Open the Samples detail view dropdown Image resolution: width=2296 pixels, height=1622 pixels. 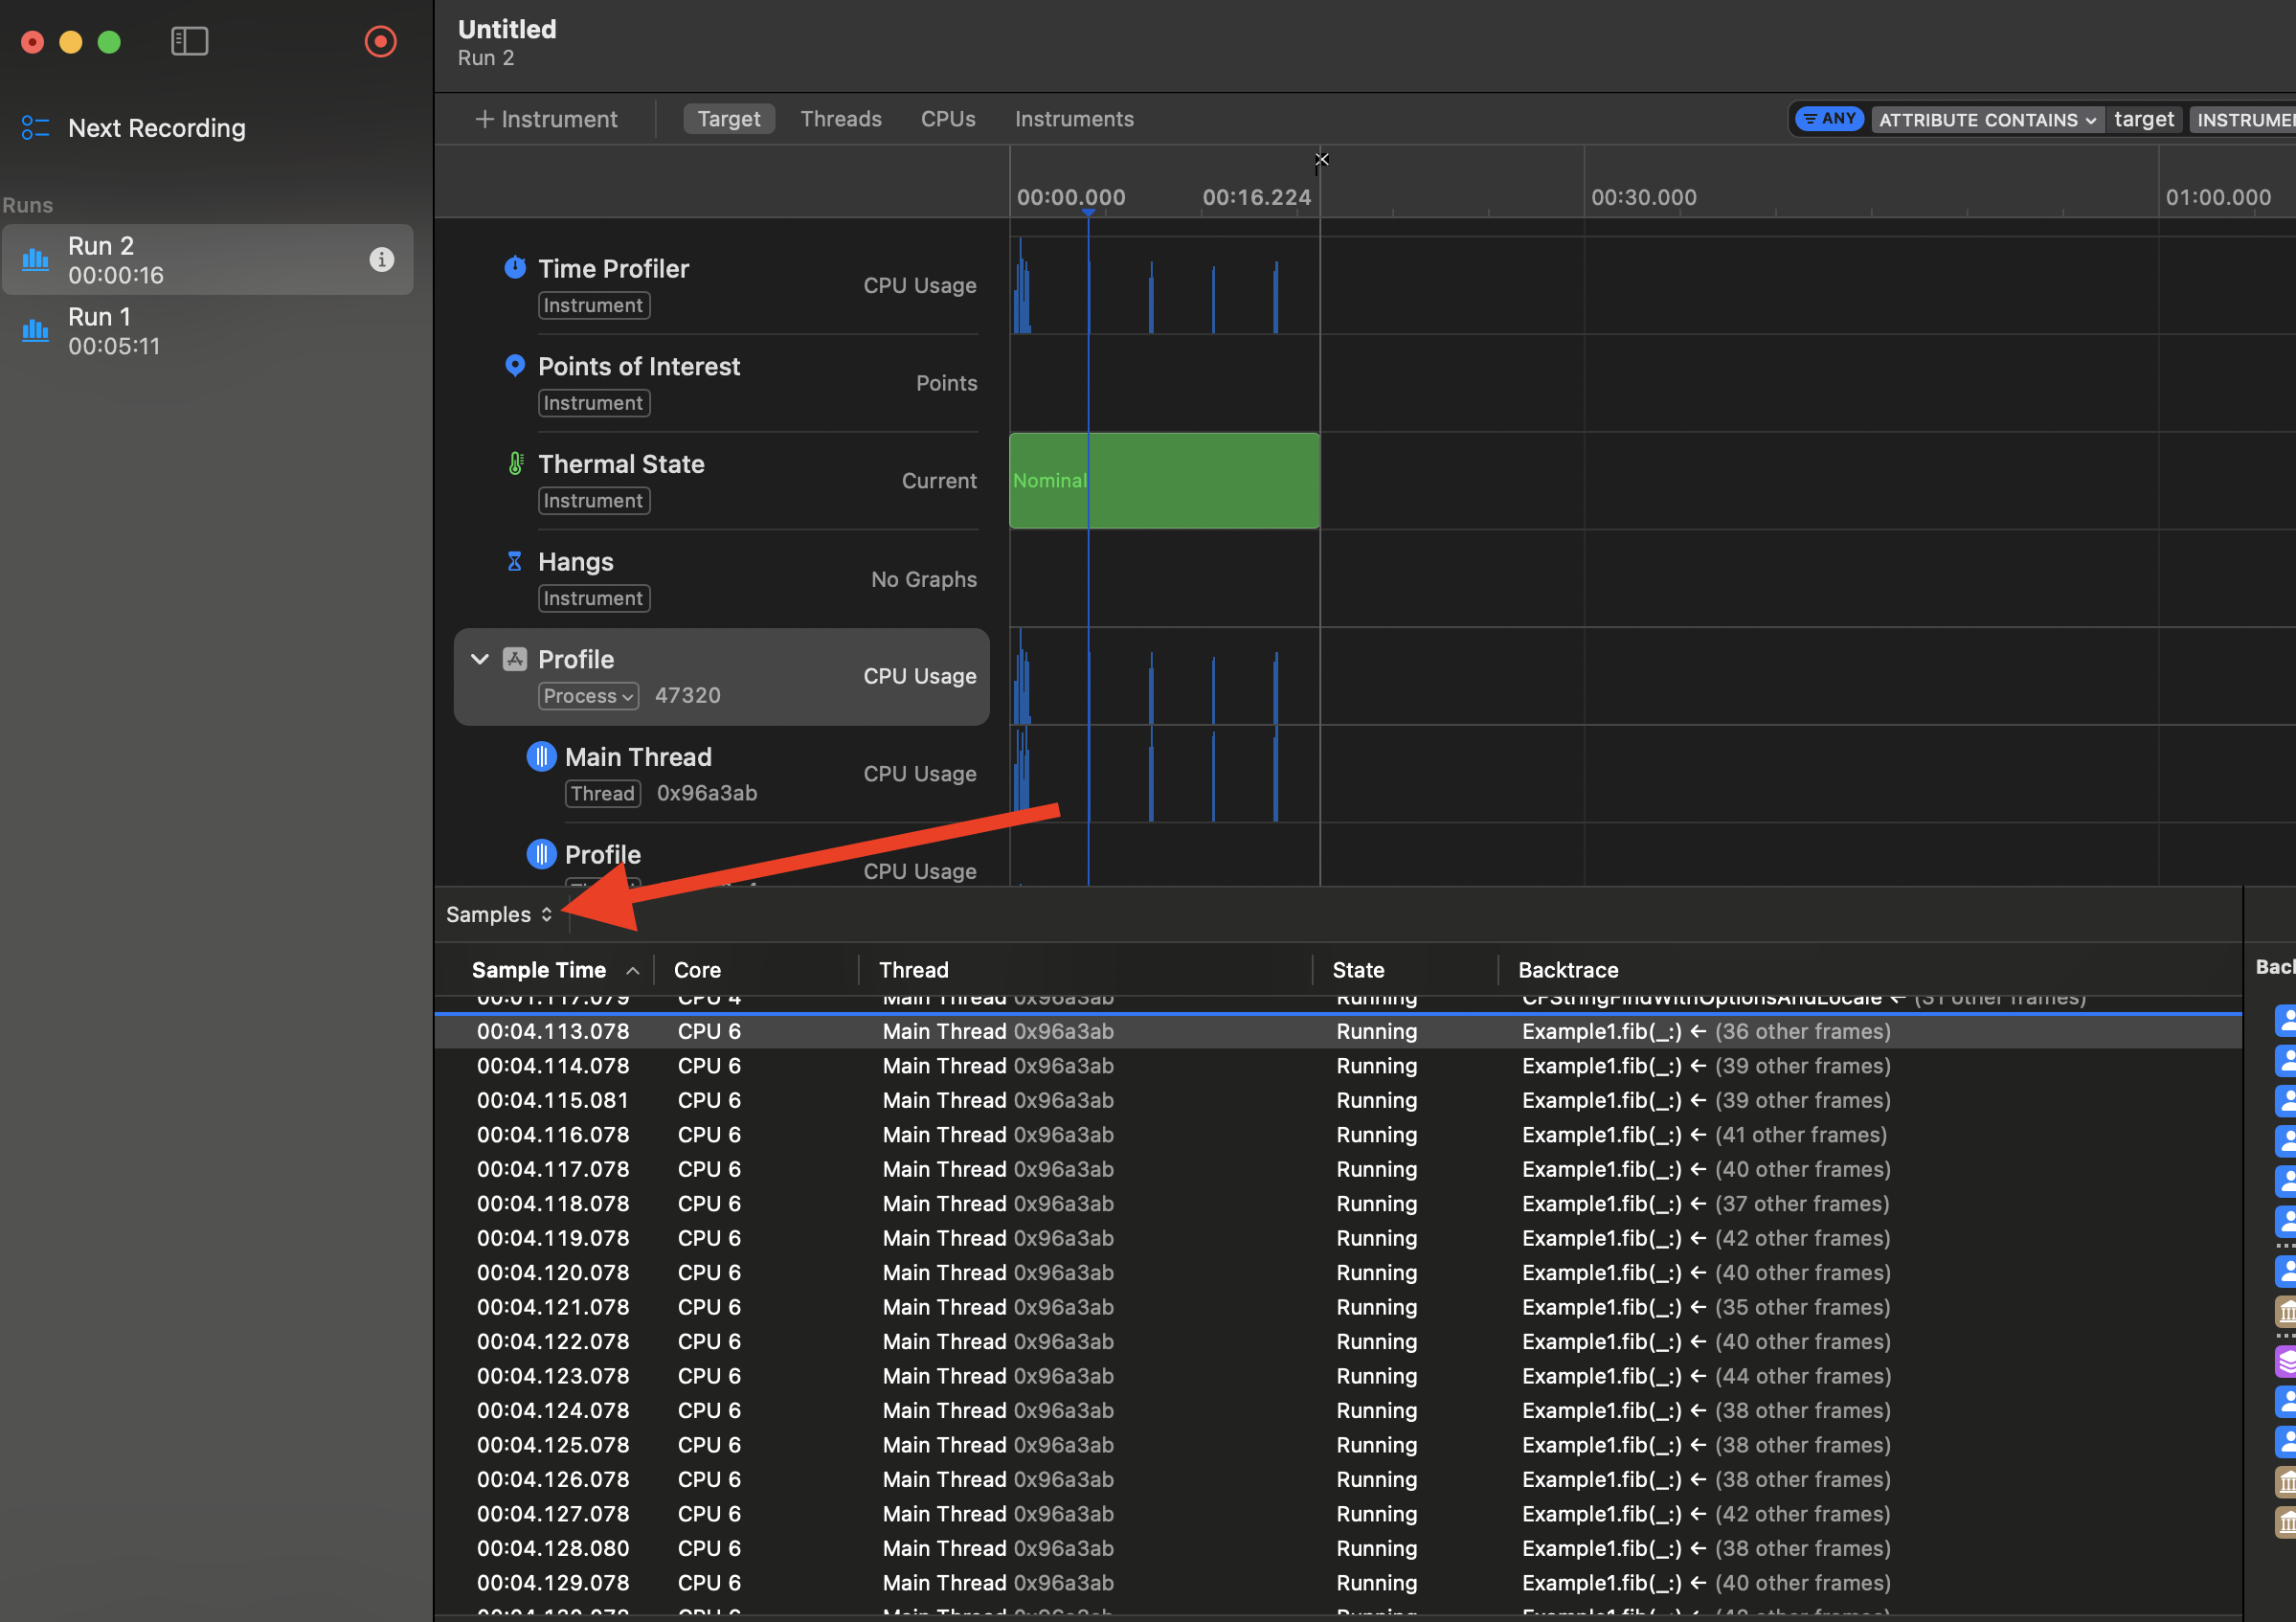tap(499, 915)
